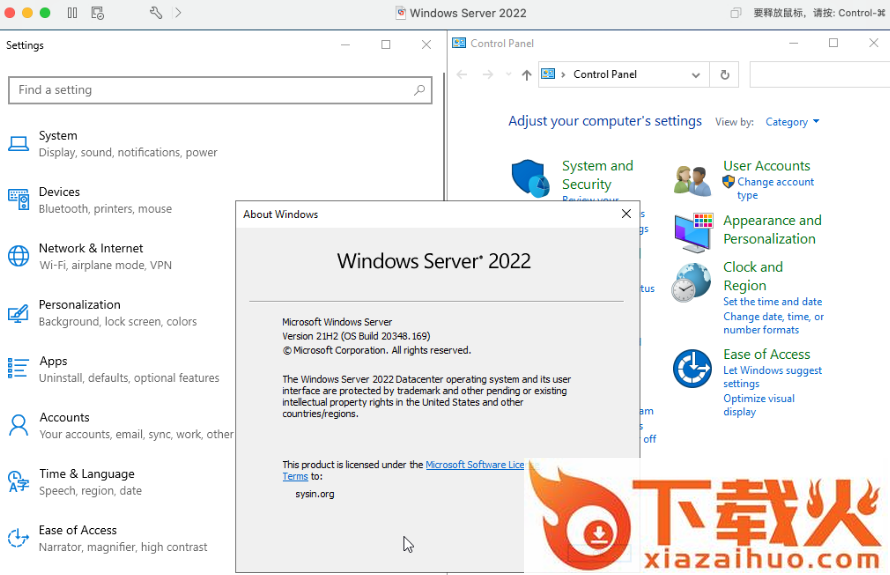Click Change account type link
Image resolution: width=890 pixels, height=575 pixels.
(x=775, y=188)
